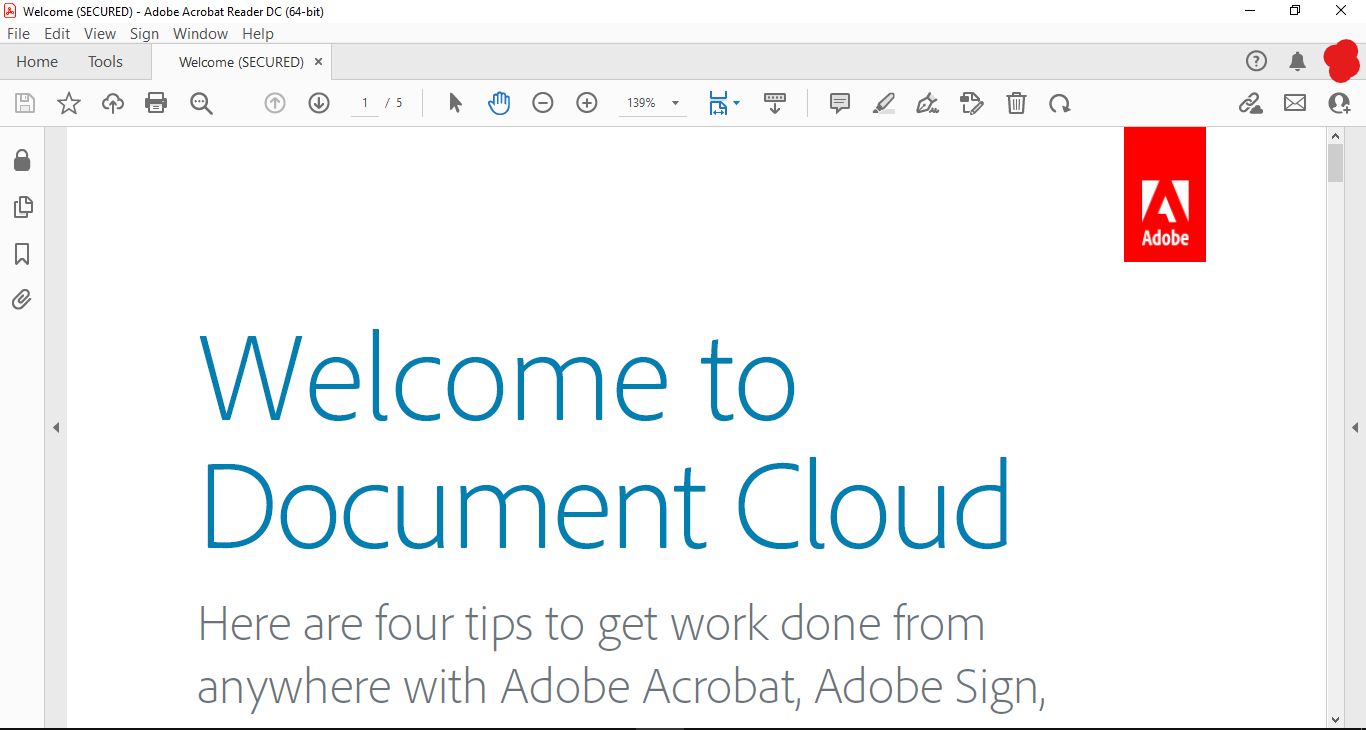Click the Read mode scrolling icon
Screen dimensions: 1366x730
[775, 103]
